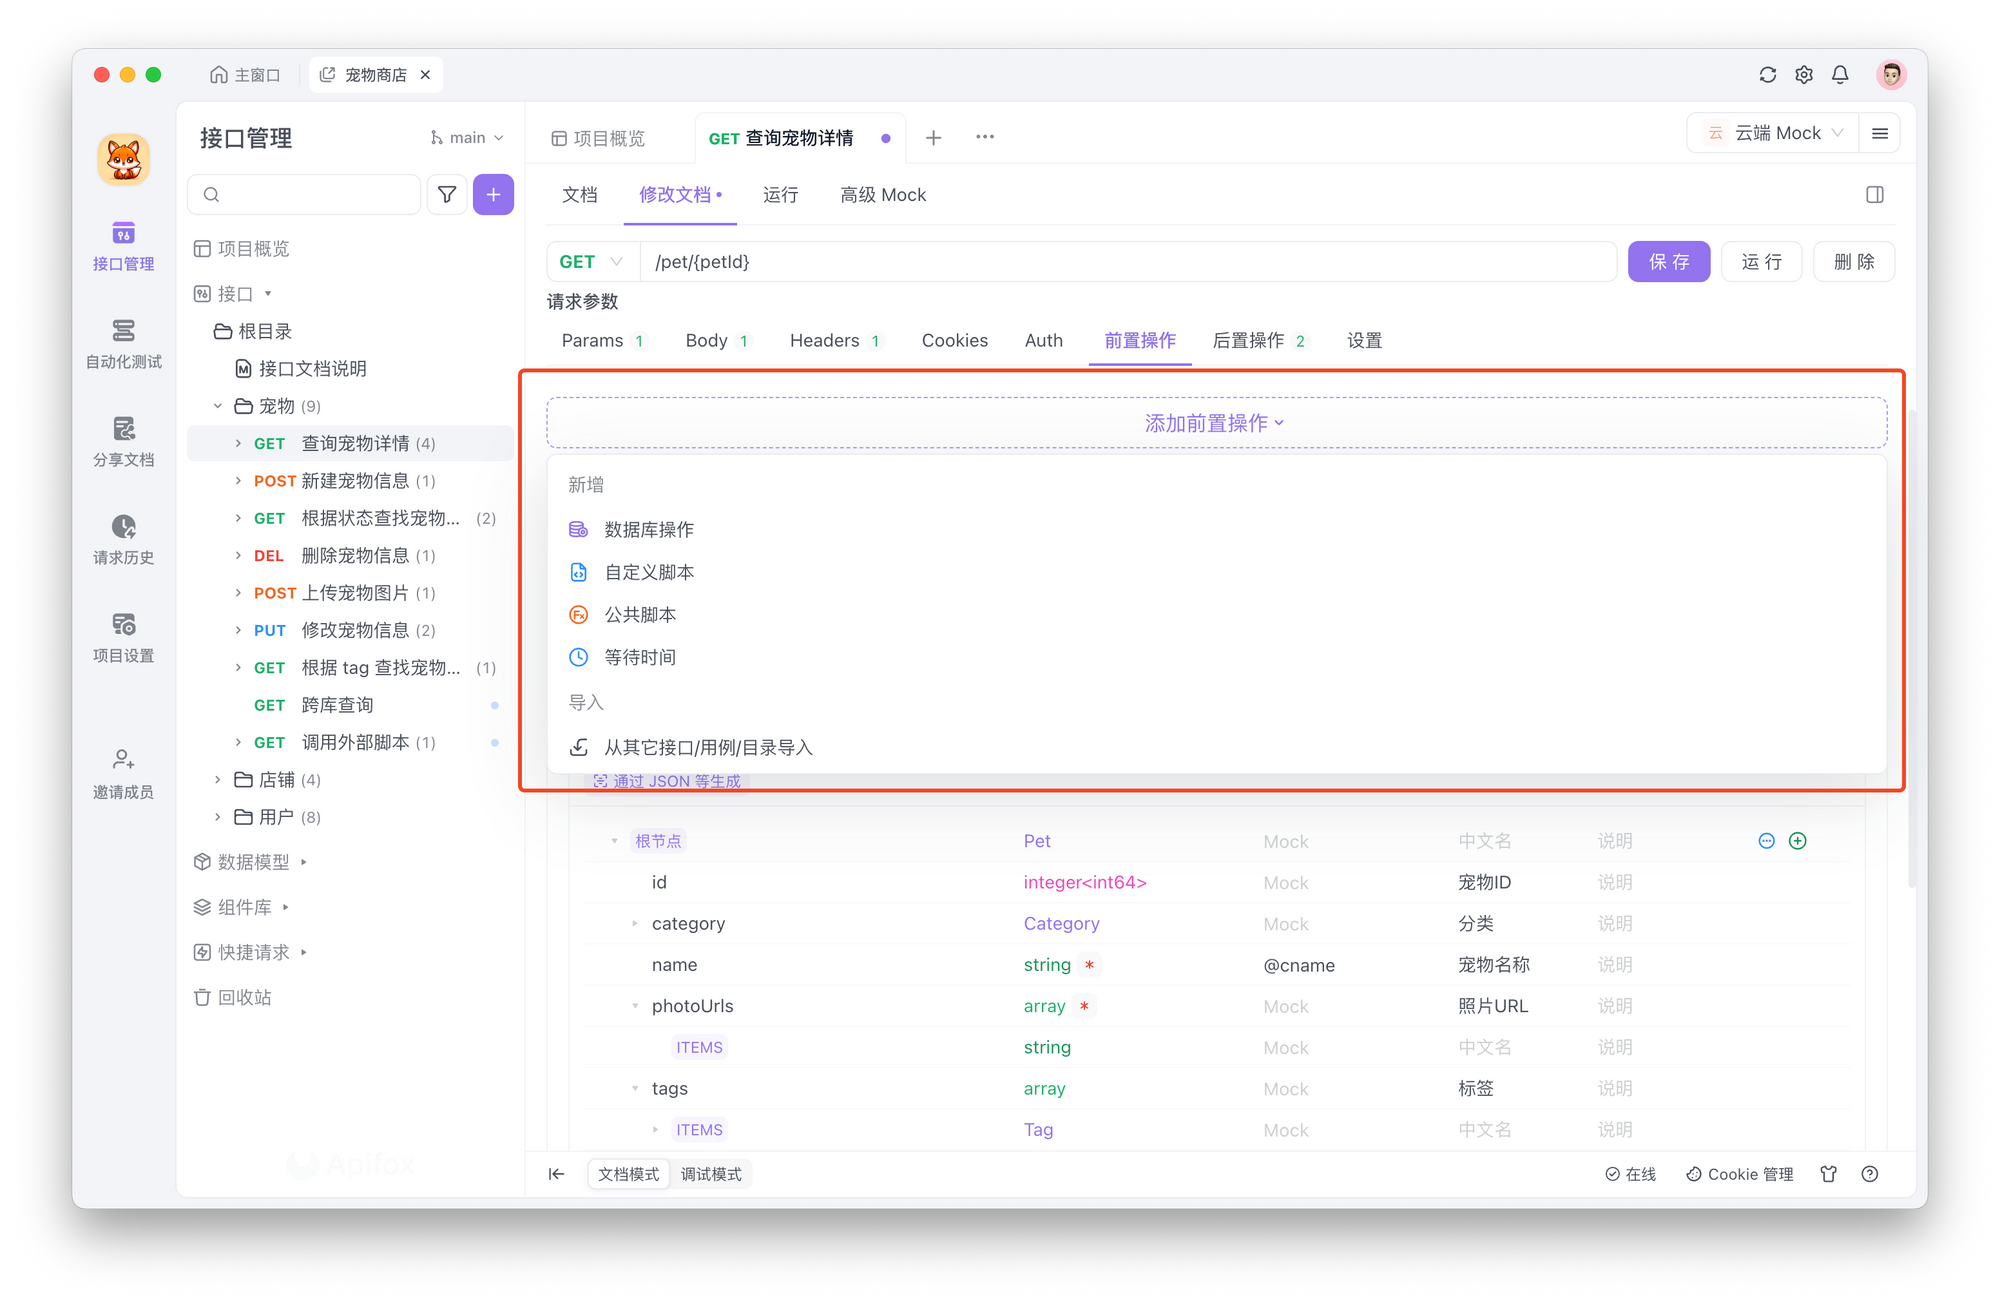Open the 分享文档 sidebar section

123,442
